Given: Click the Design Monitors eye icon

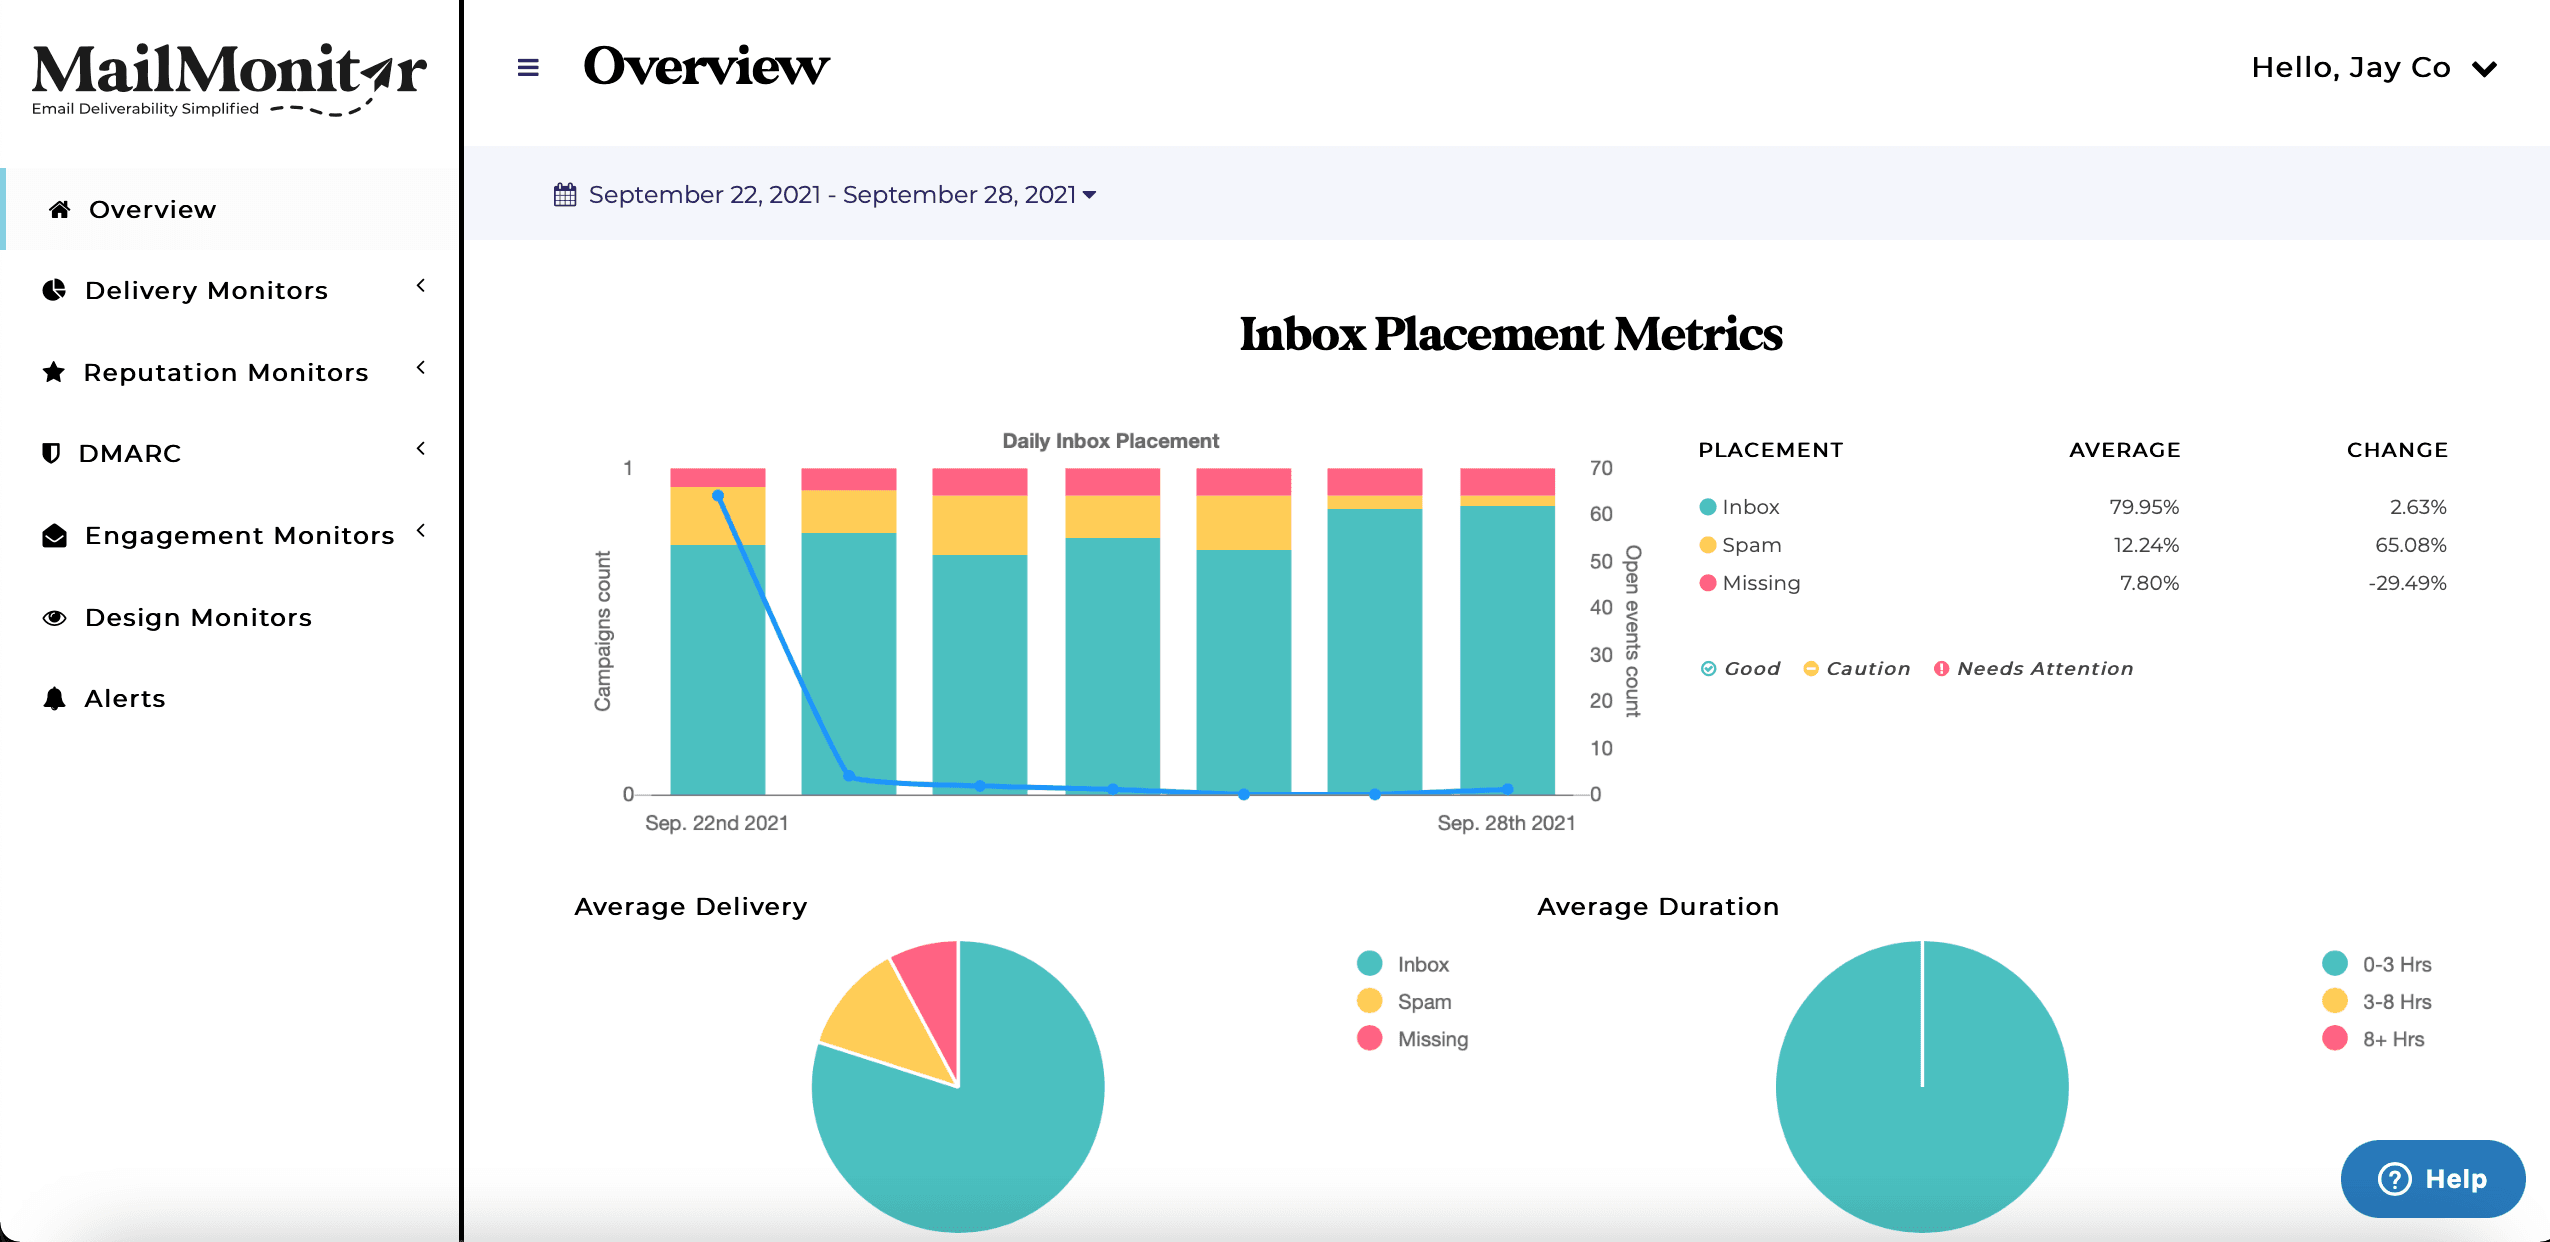Looking at the screenshot, I should [x=54, y=617].
